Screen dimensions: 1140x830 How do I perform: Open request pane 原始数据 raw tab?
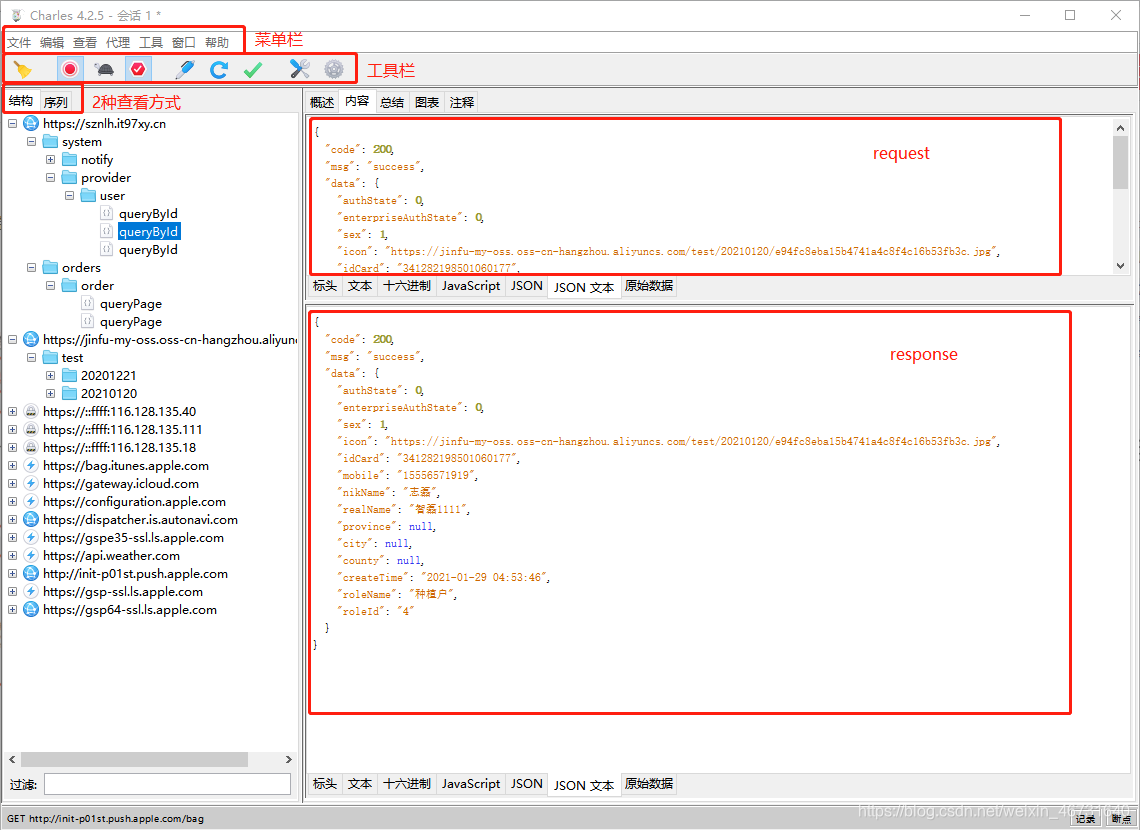pos(649,286)
